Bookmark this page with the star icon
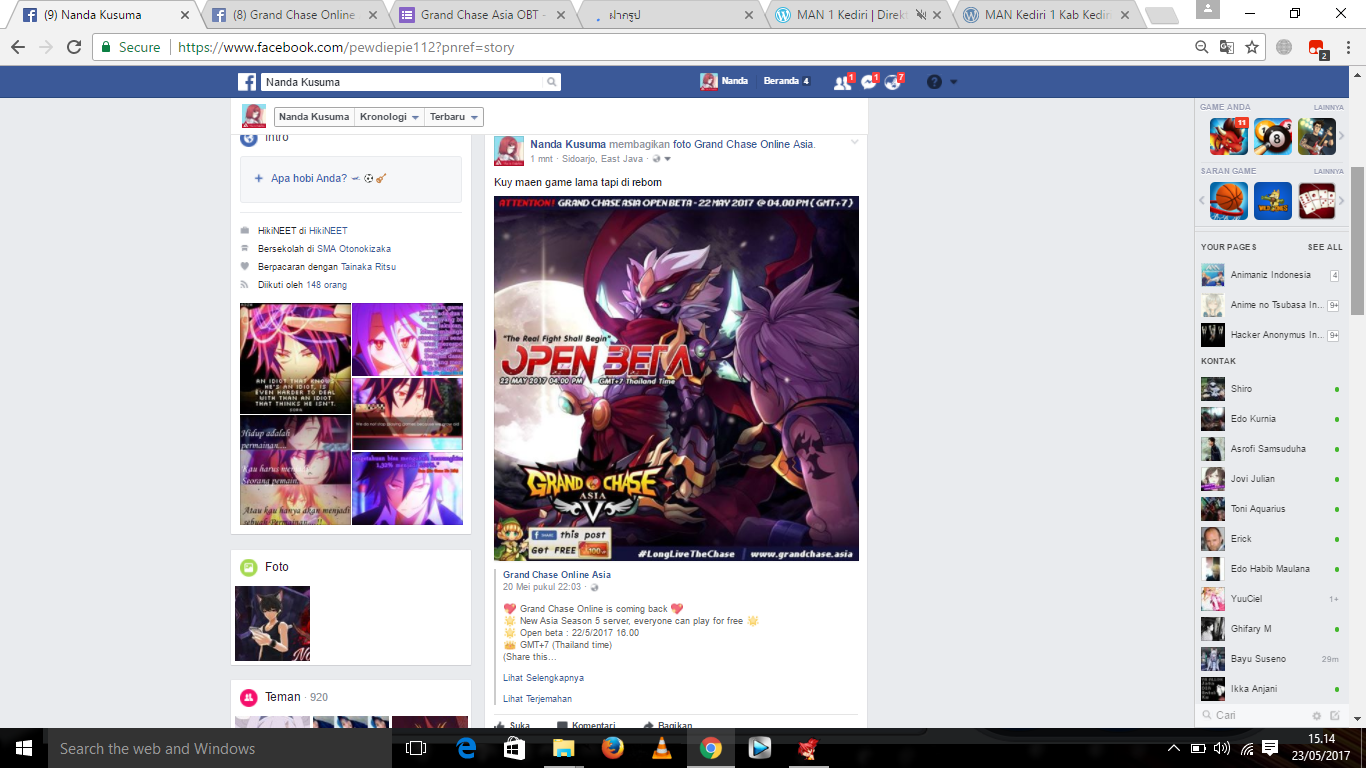This screenshot has width=1366, height=768. point(1251,47)
